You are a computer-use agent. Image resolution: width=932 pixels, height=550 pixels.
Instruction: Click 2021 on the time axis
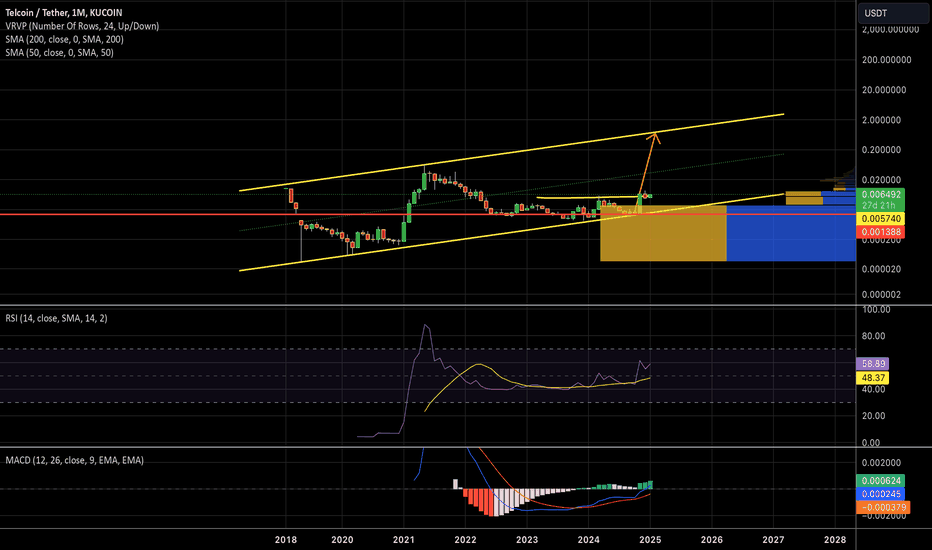click(x=404, y=540)
